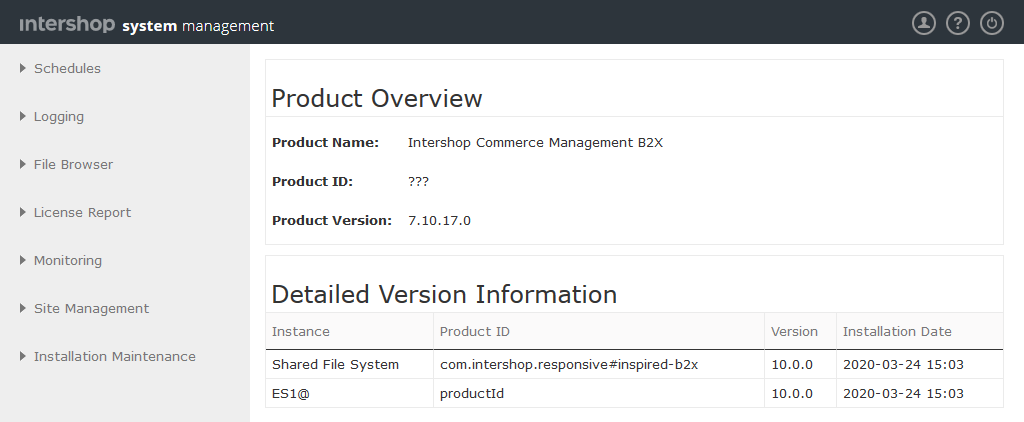Click the Product Name: label
This screenshot has height=422, width=1024.
tap(325, 142)
